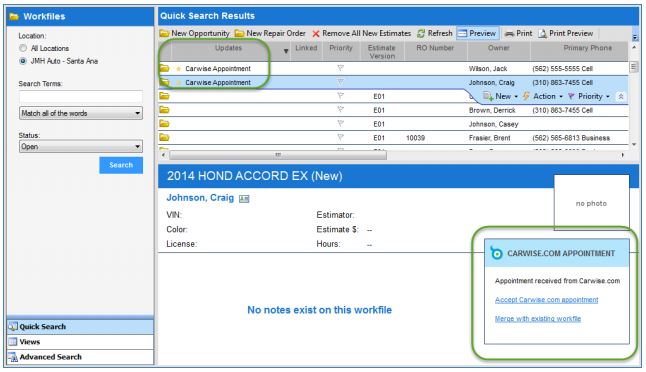Click the no photo thumbnail
The width and height of the screenshot is (646, 372).
(x=591, y=202)
